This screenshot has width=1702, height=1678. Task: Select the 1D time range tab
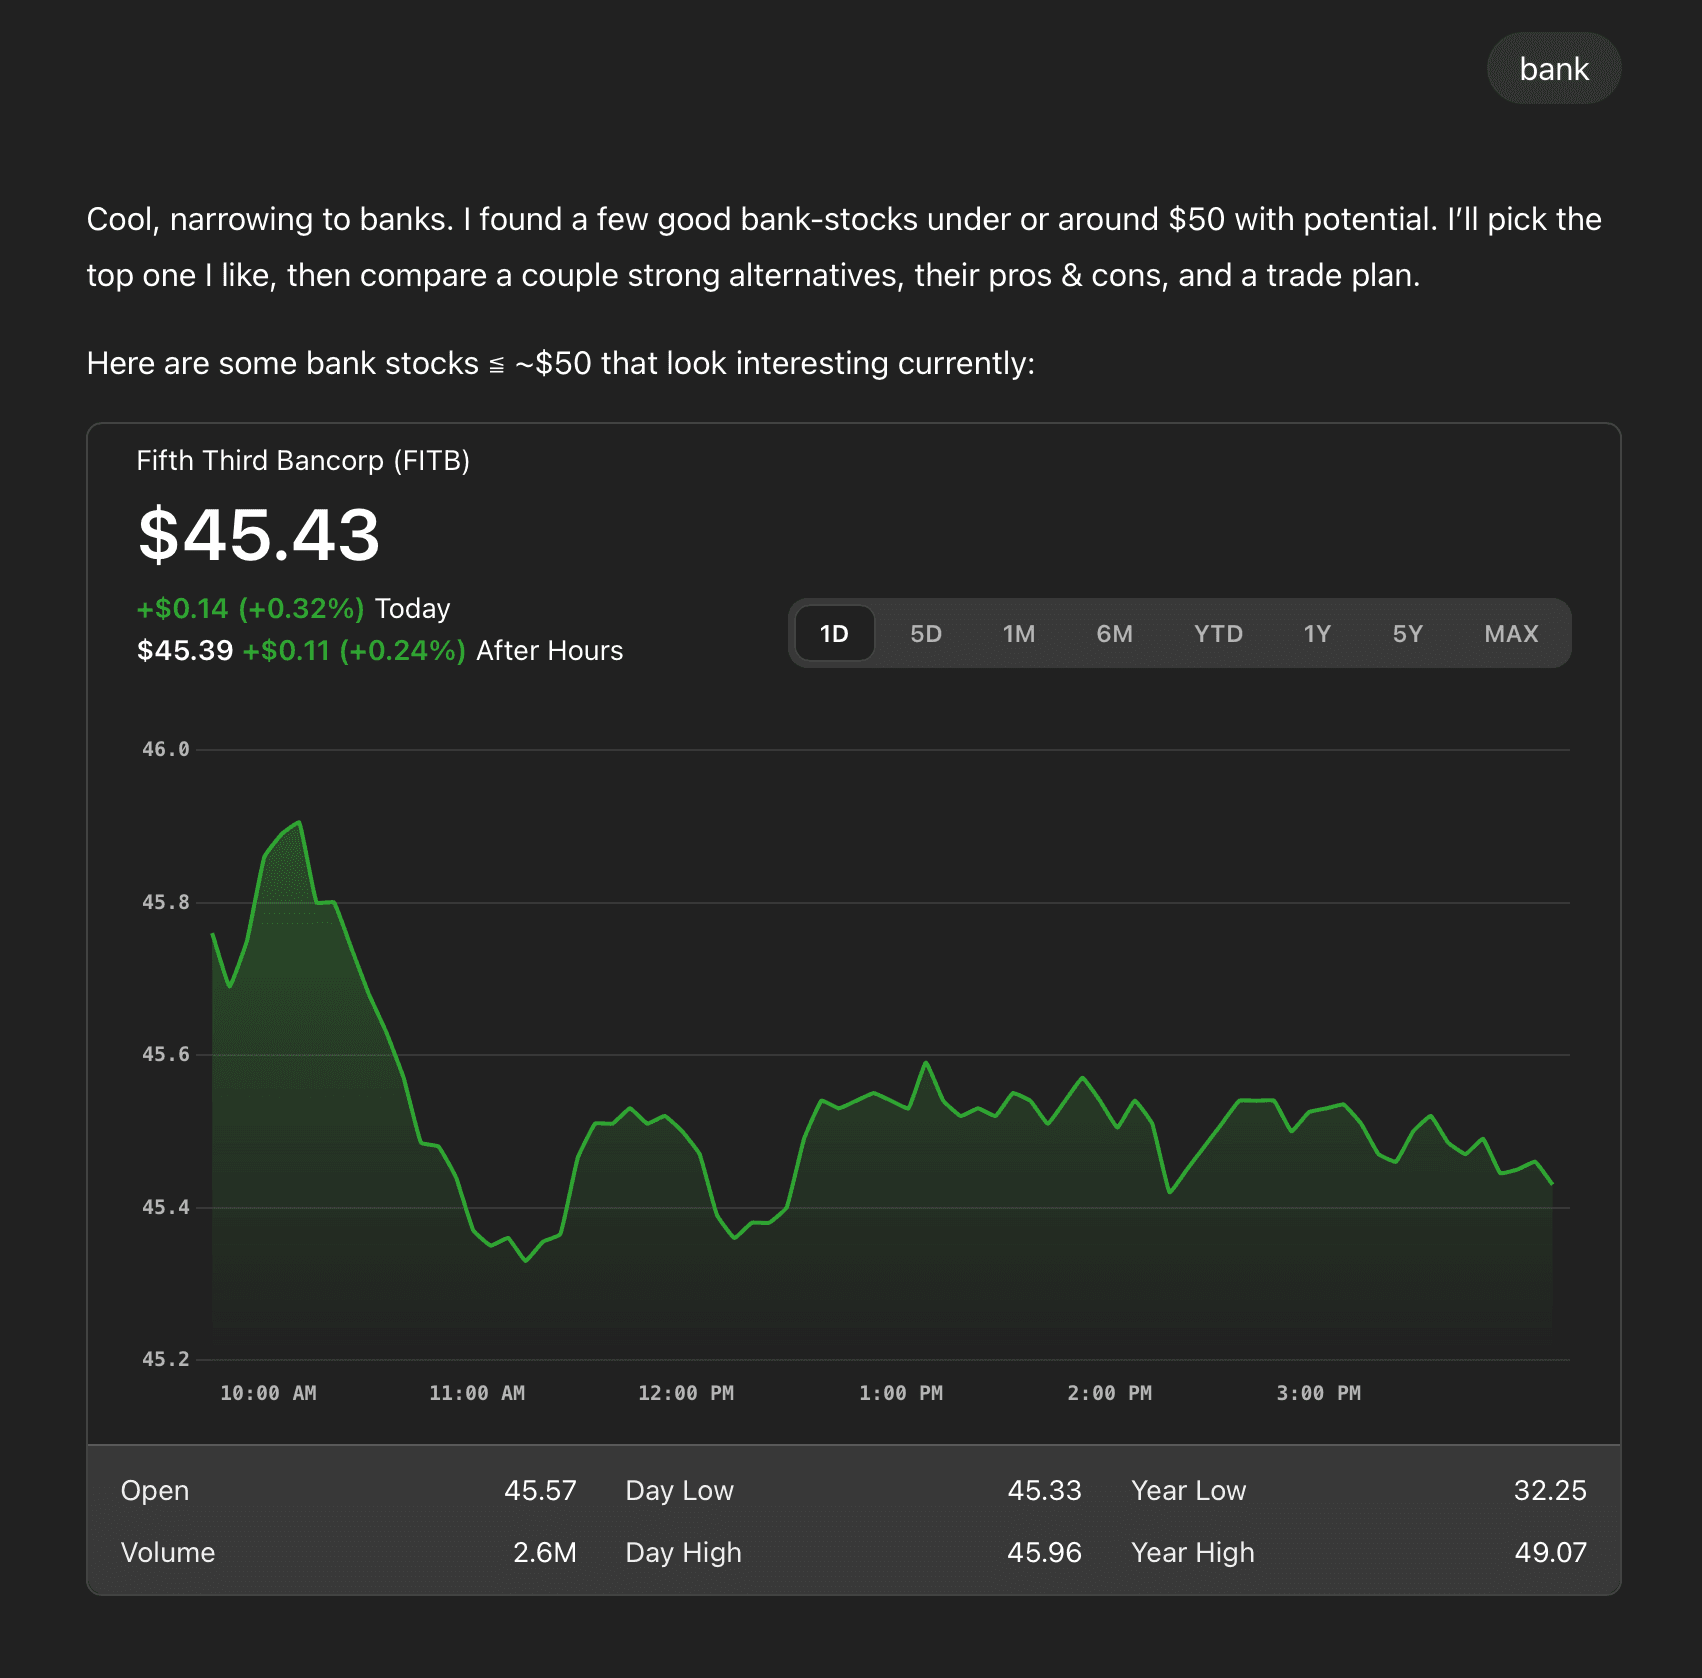point(834,633)
